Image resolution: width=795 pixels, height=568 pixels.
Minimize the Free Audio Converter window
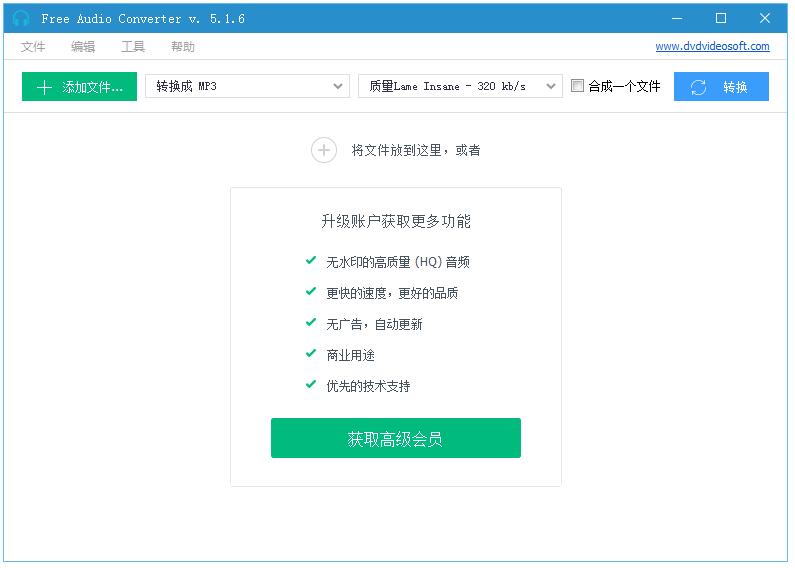[x=677, y=19]
